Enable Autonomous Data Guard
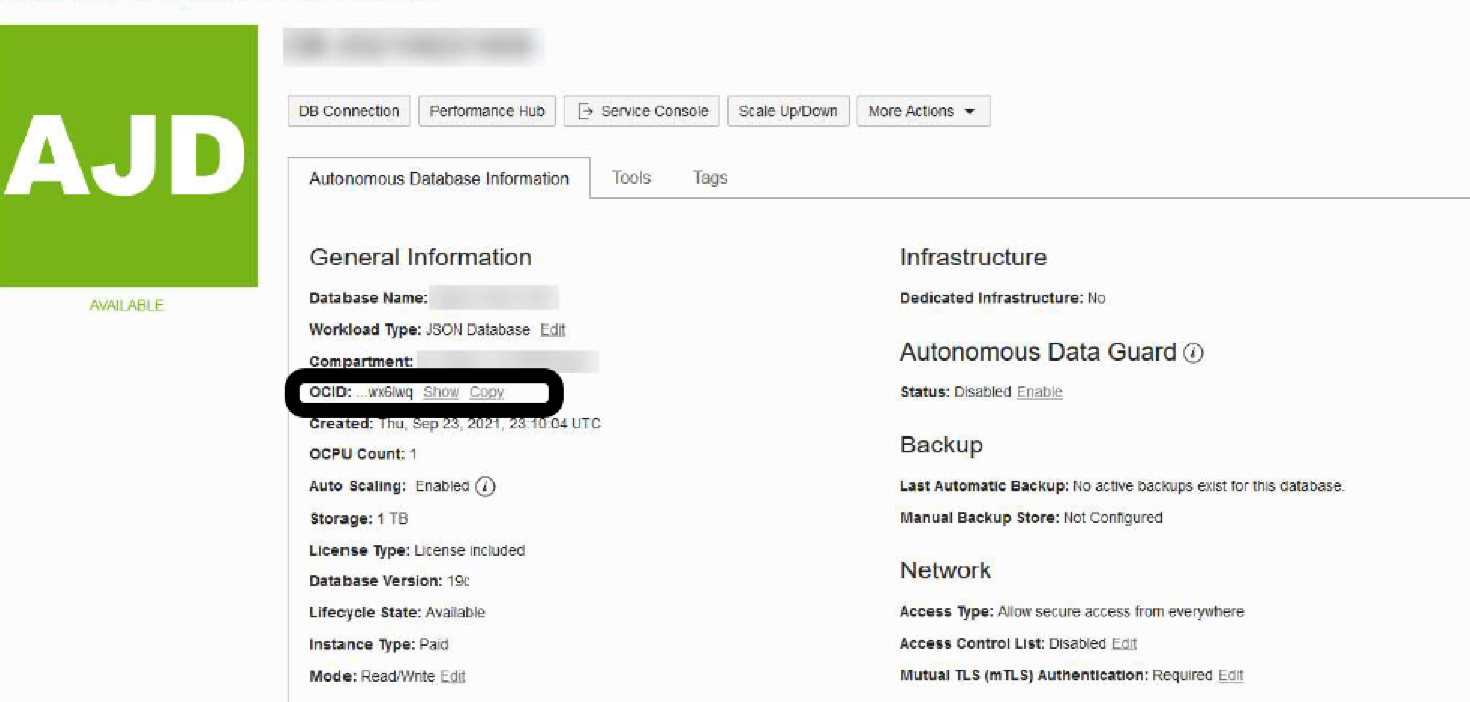1470x702 pixels. coord(1039,392)
